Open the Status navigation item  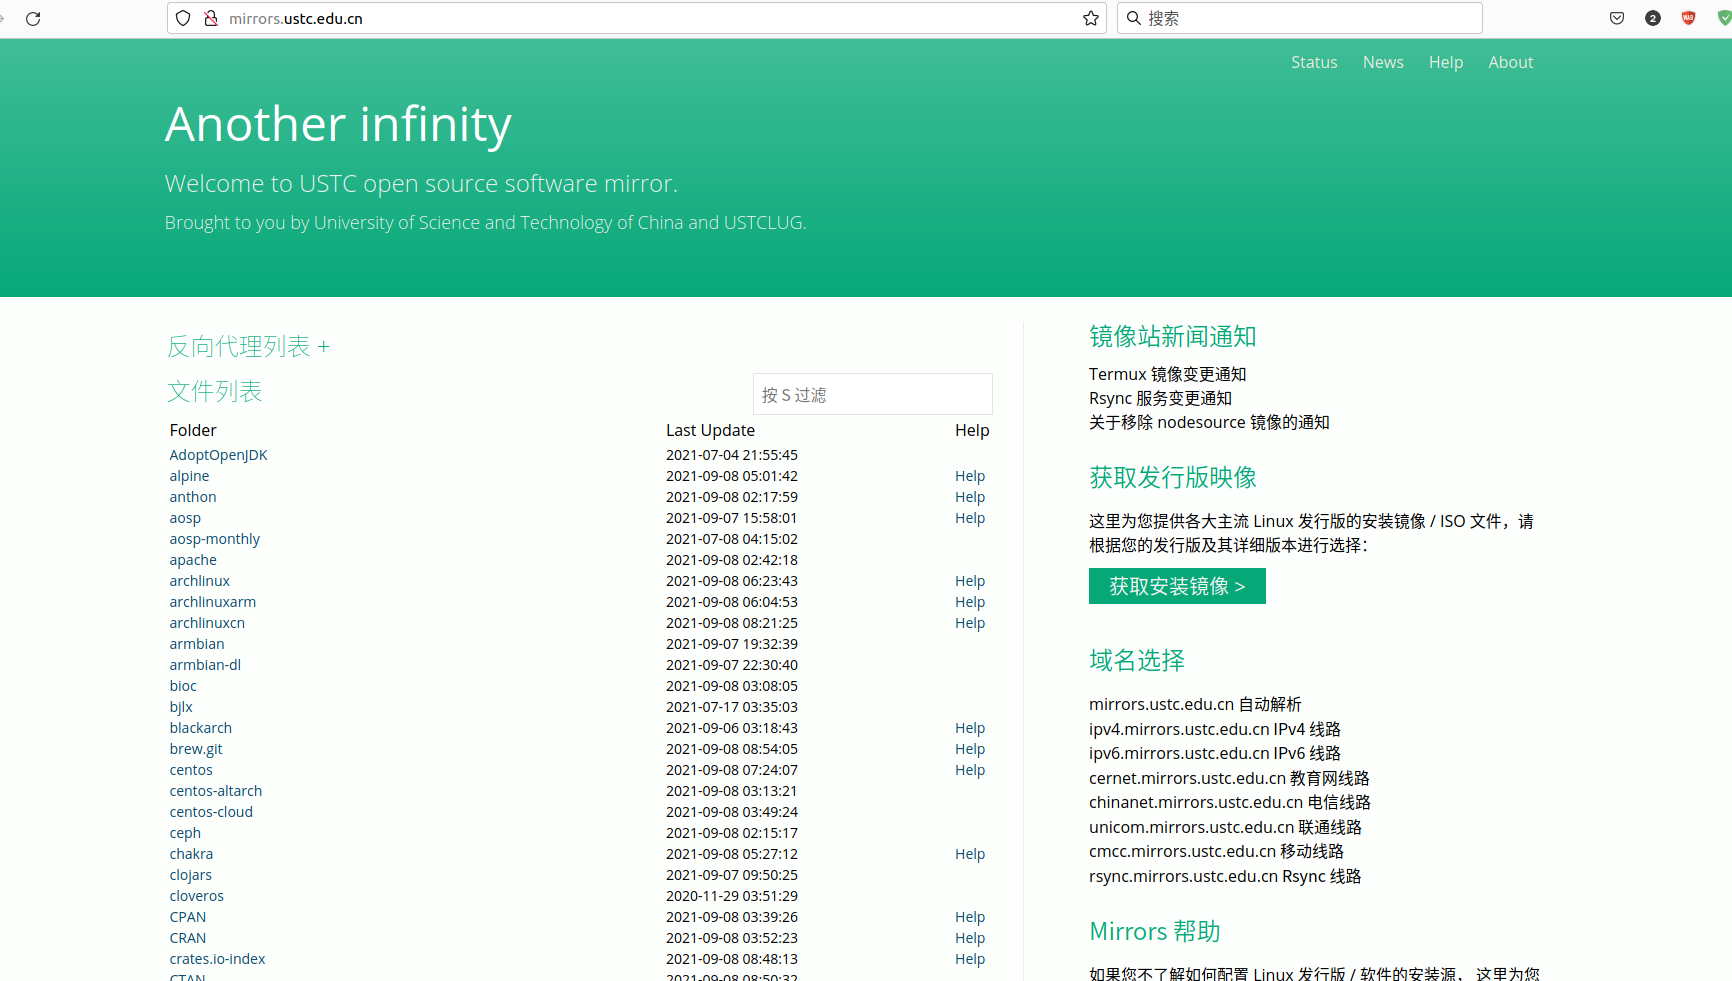click(1314, 62)
